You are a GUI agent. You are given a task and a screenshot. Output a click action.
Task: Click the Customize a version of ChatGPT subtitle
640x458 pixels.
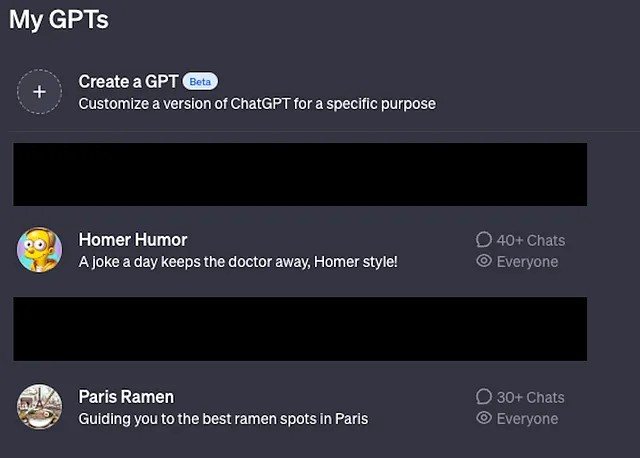[257, 104]
